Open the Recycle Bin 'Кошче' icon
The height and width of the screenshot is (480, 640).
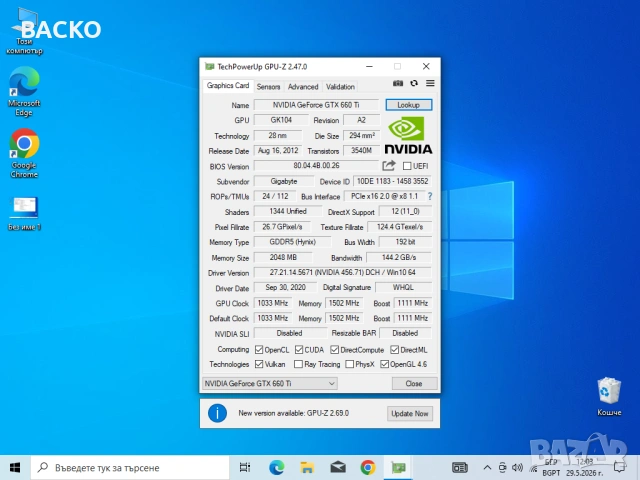click(609, 396)
